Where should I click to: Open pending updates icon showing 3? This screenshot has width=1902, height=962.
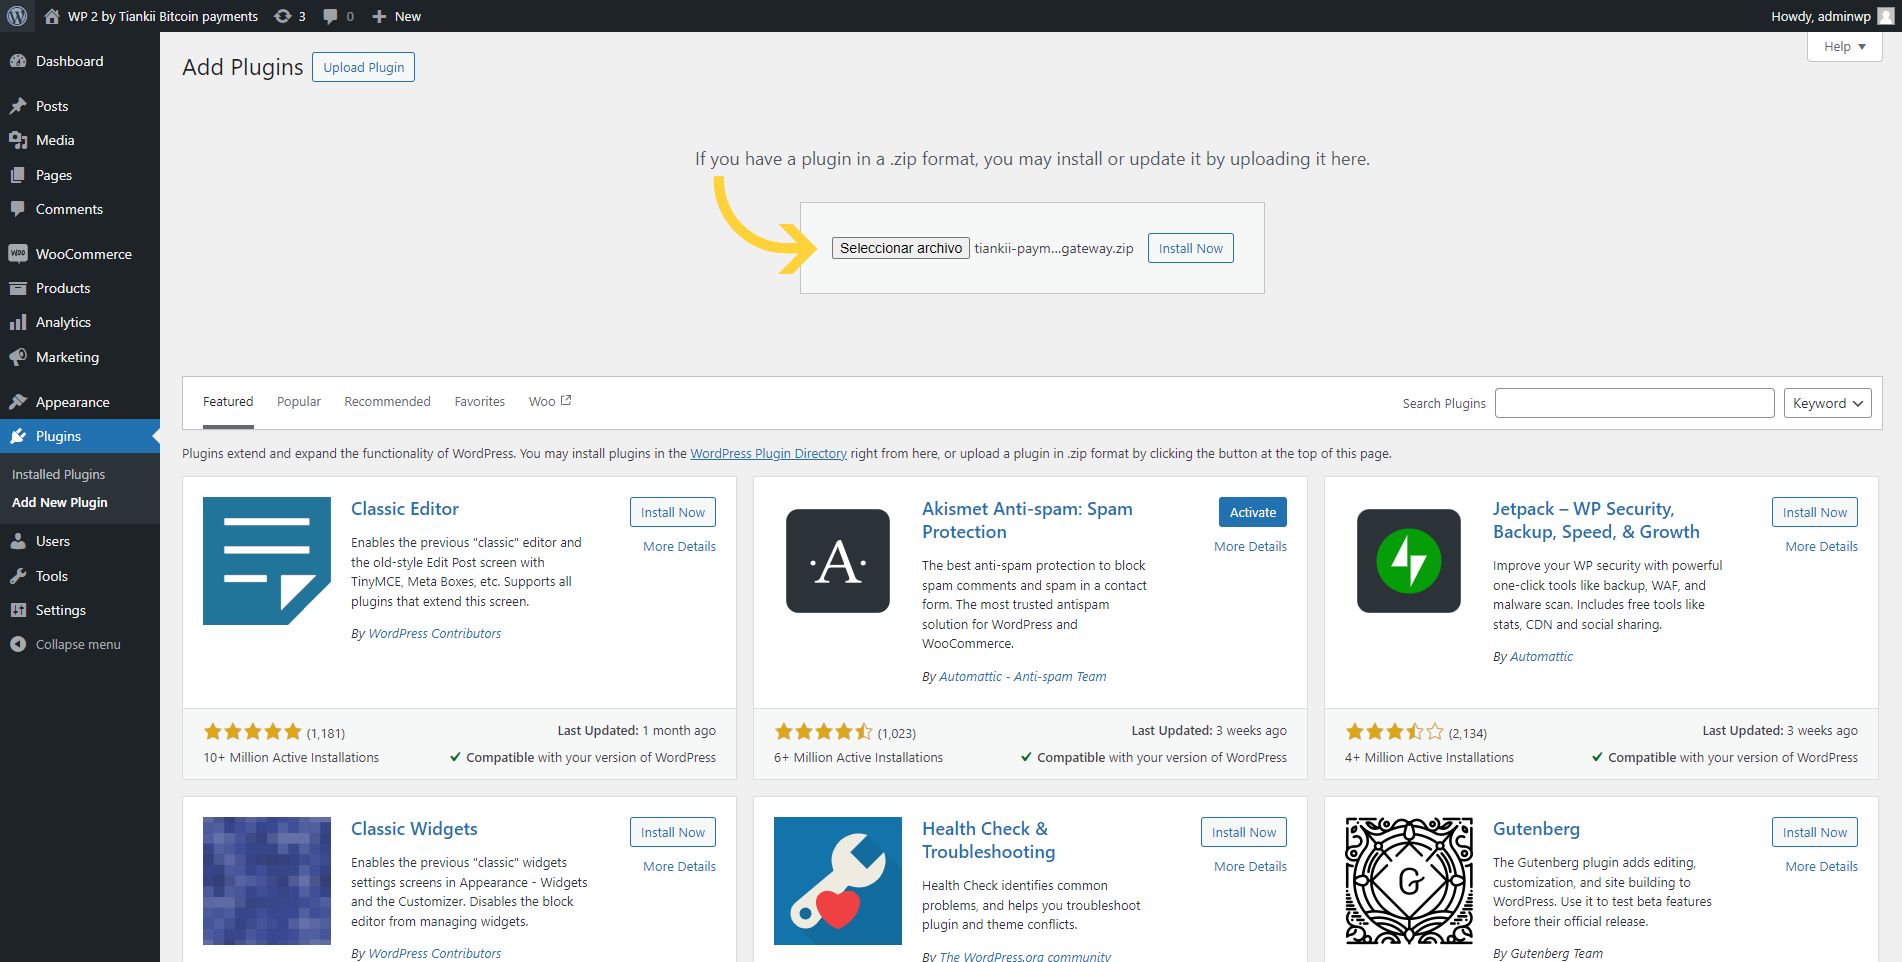point(283,16)
